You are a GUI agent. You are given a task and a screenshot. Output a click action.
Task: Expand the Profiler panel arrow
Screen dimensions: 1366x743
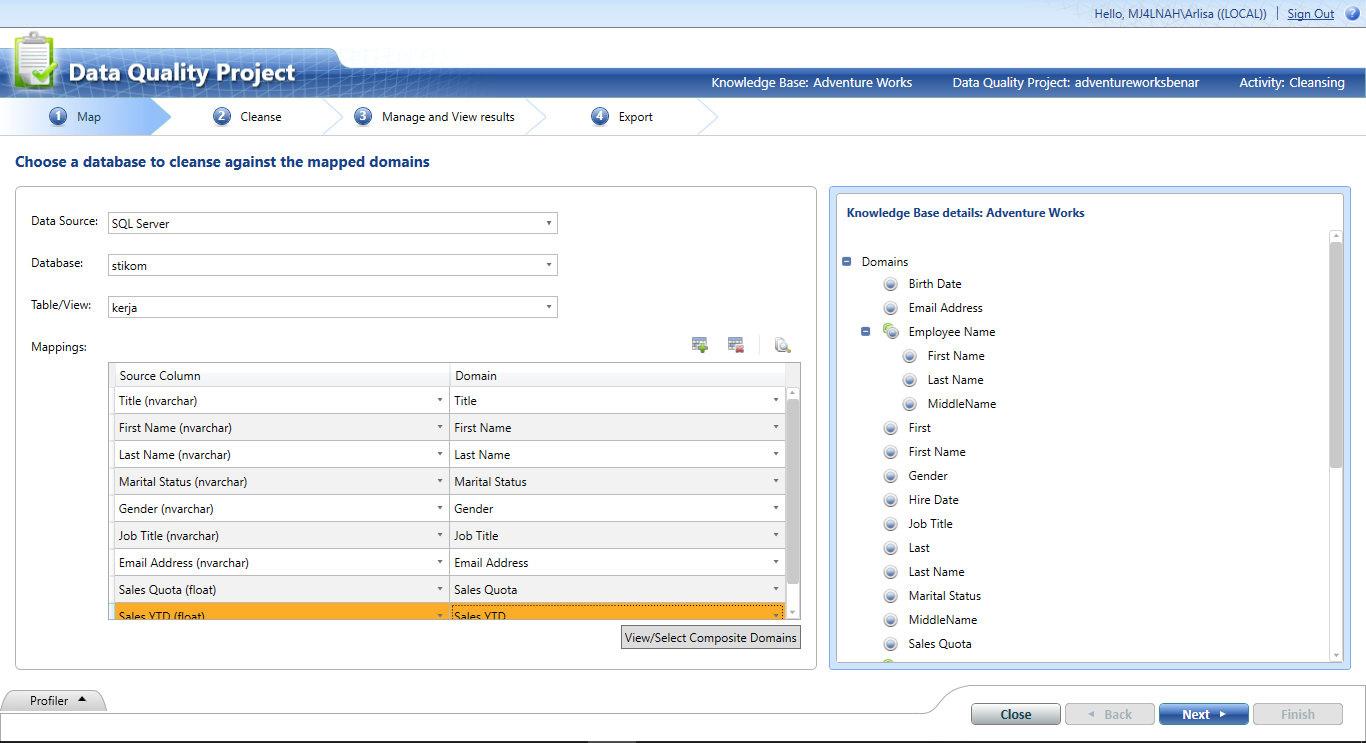[84, 699]
